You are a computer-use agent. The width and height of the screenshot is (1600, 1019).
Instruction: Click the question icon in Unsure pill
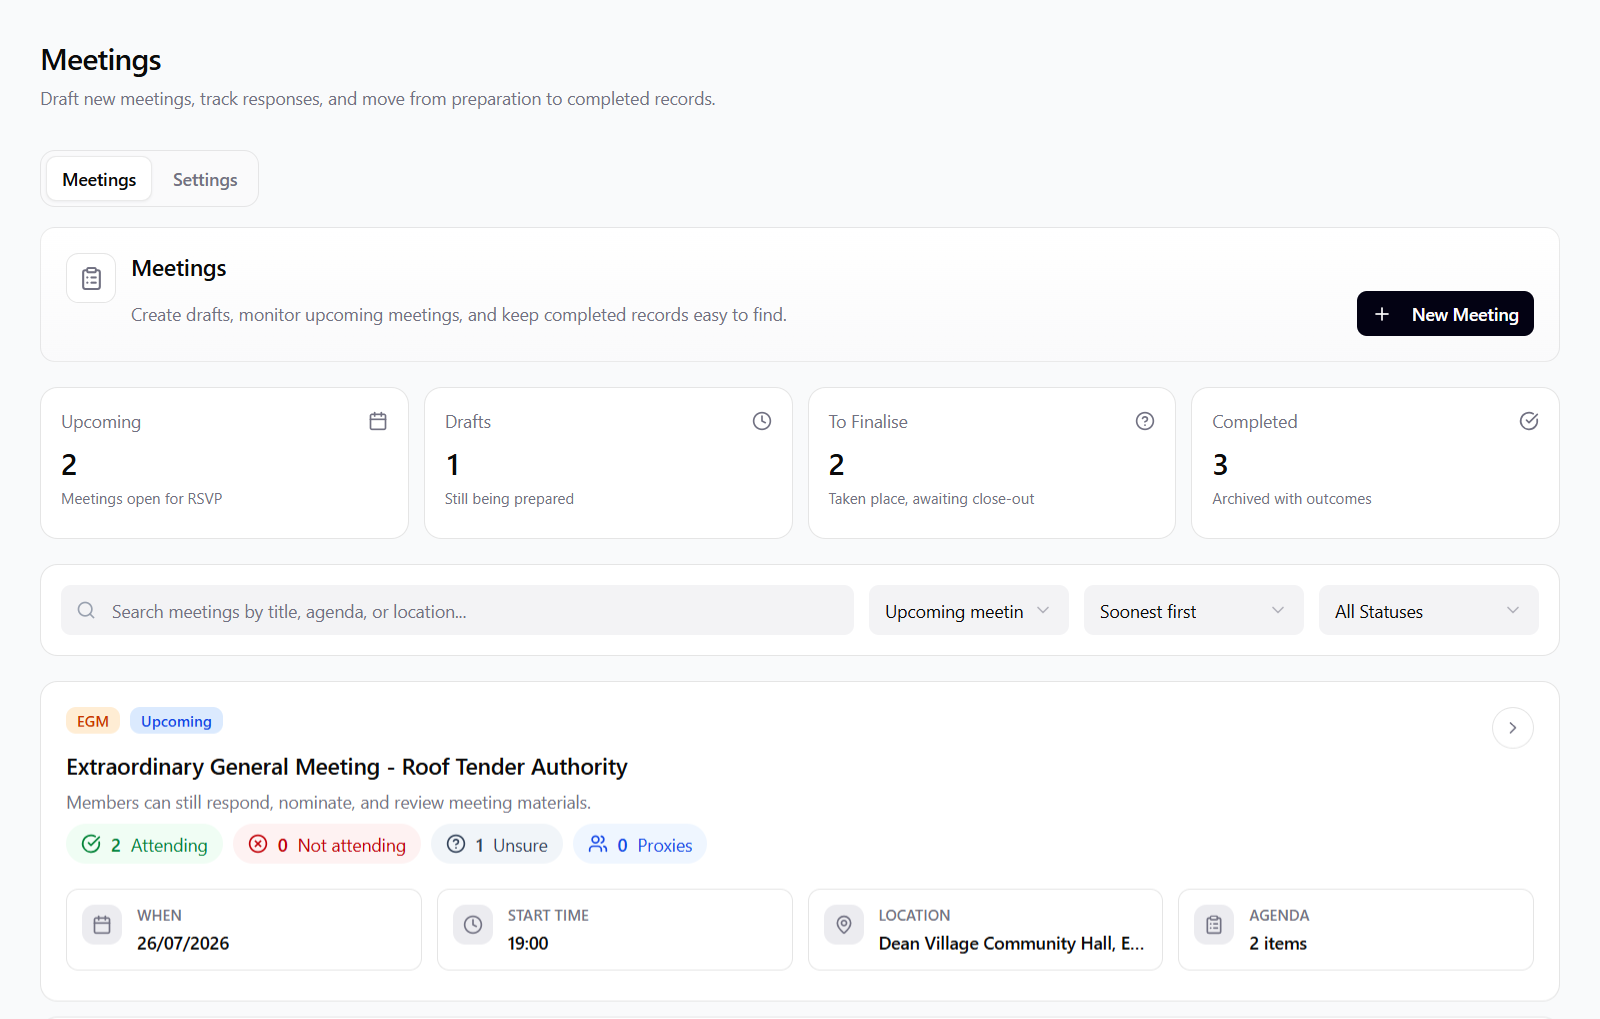click(456, 844)
